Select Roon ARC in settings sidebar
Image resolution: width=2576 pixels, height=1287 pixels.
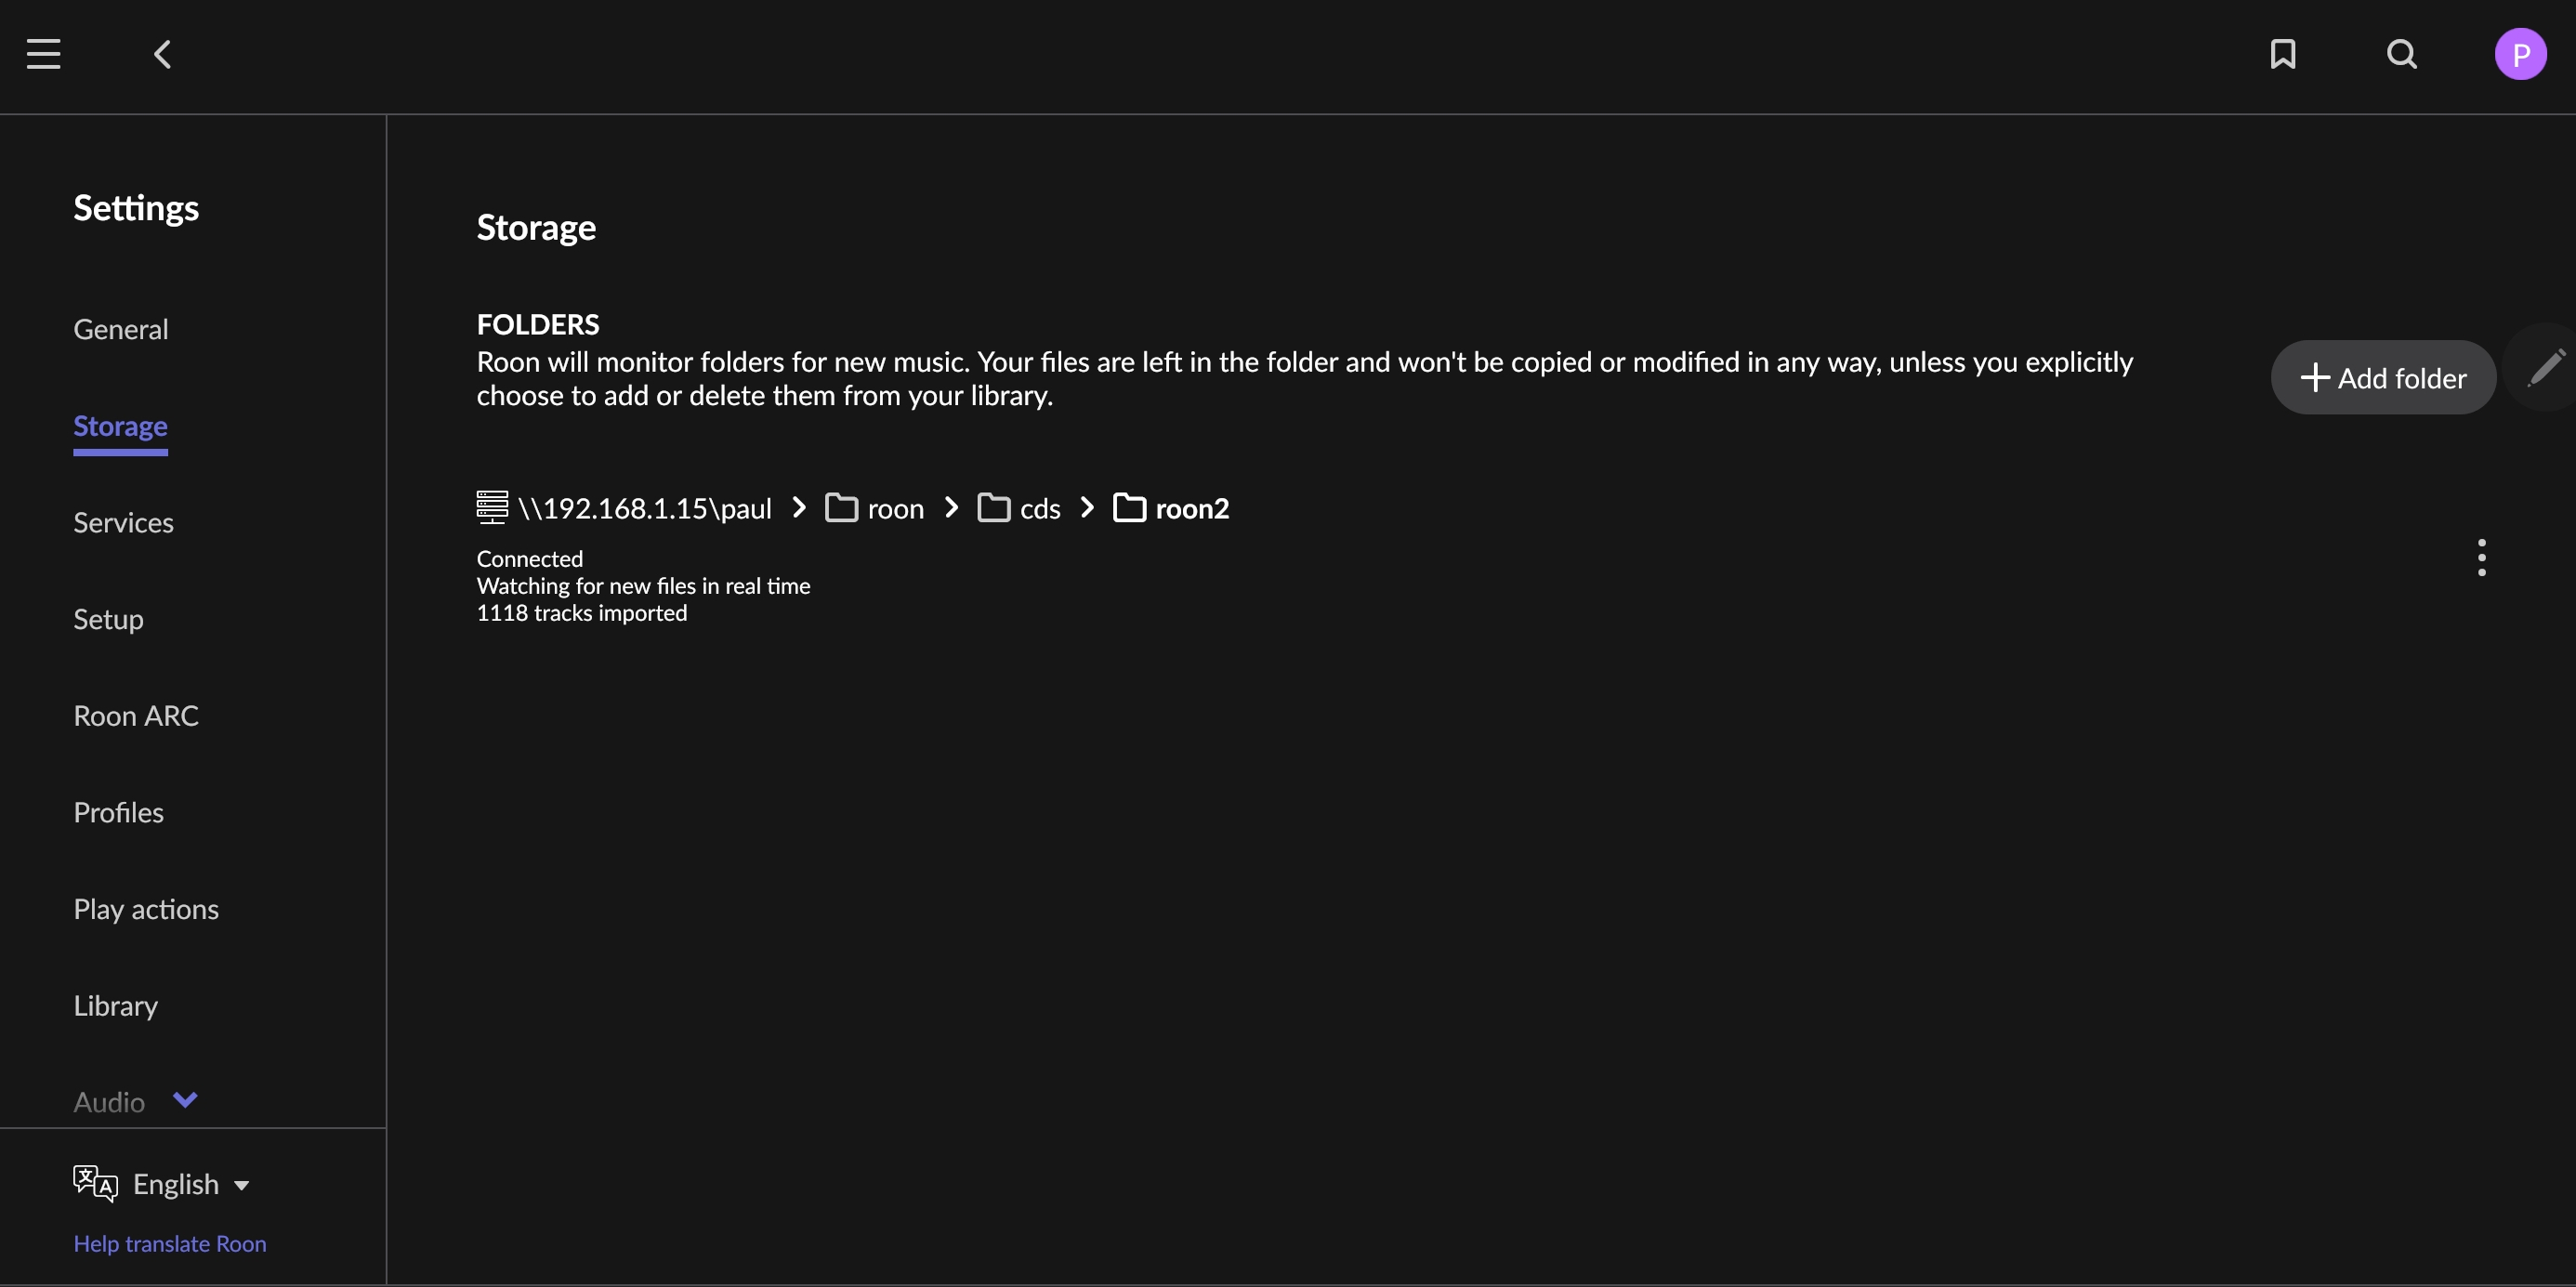click(136, 715)
